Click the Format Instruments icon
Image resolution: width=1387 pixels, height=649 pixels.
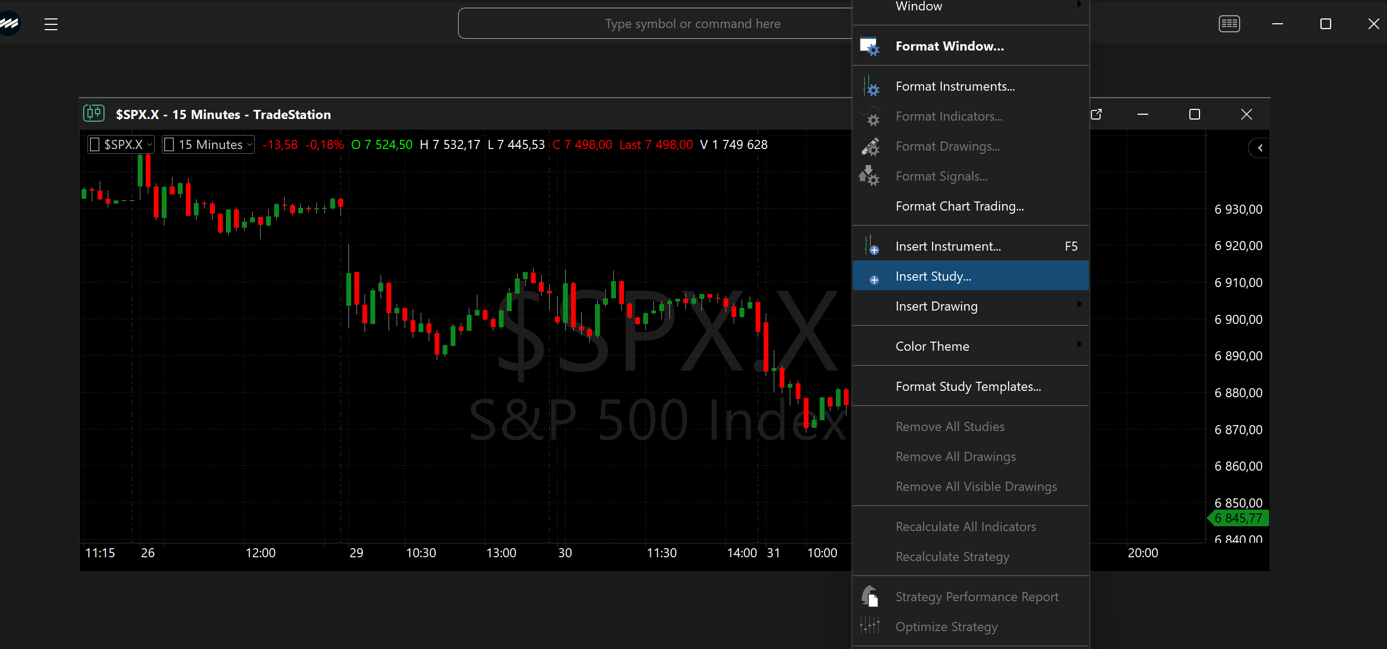pyautogui.click(x=870, y=86)
